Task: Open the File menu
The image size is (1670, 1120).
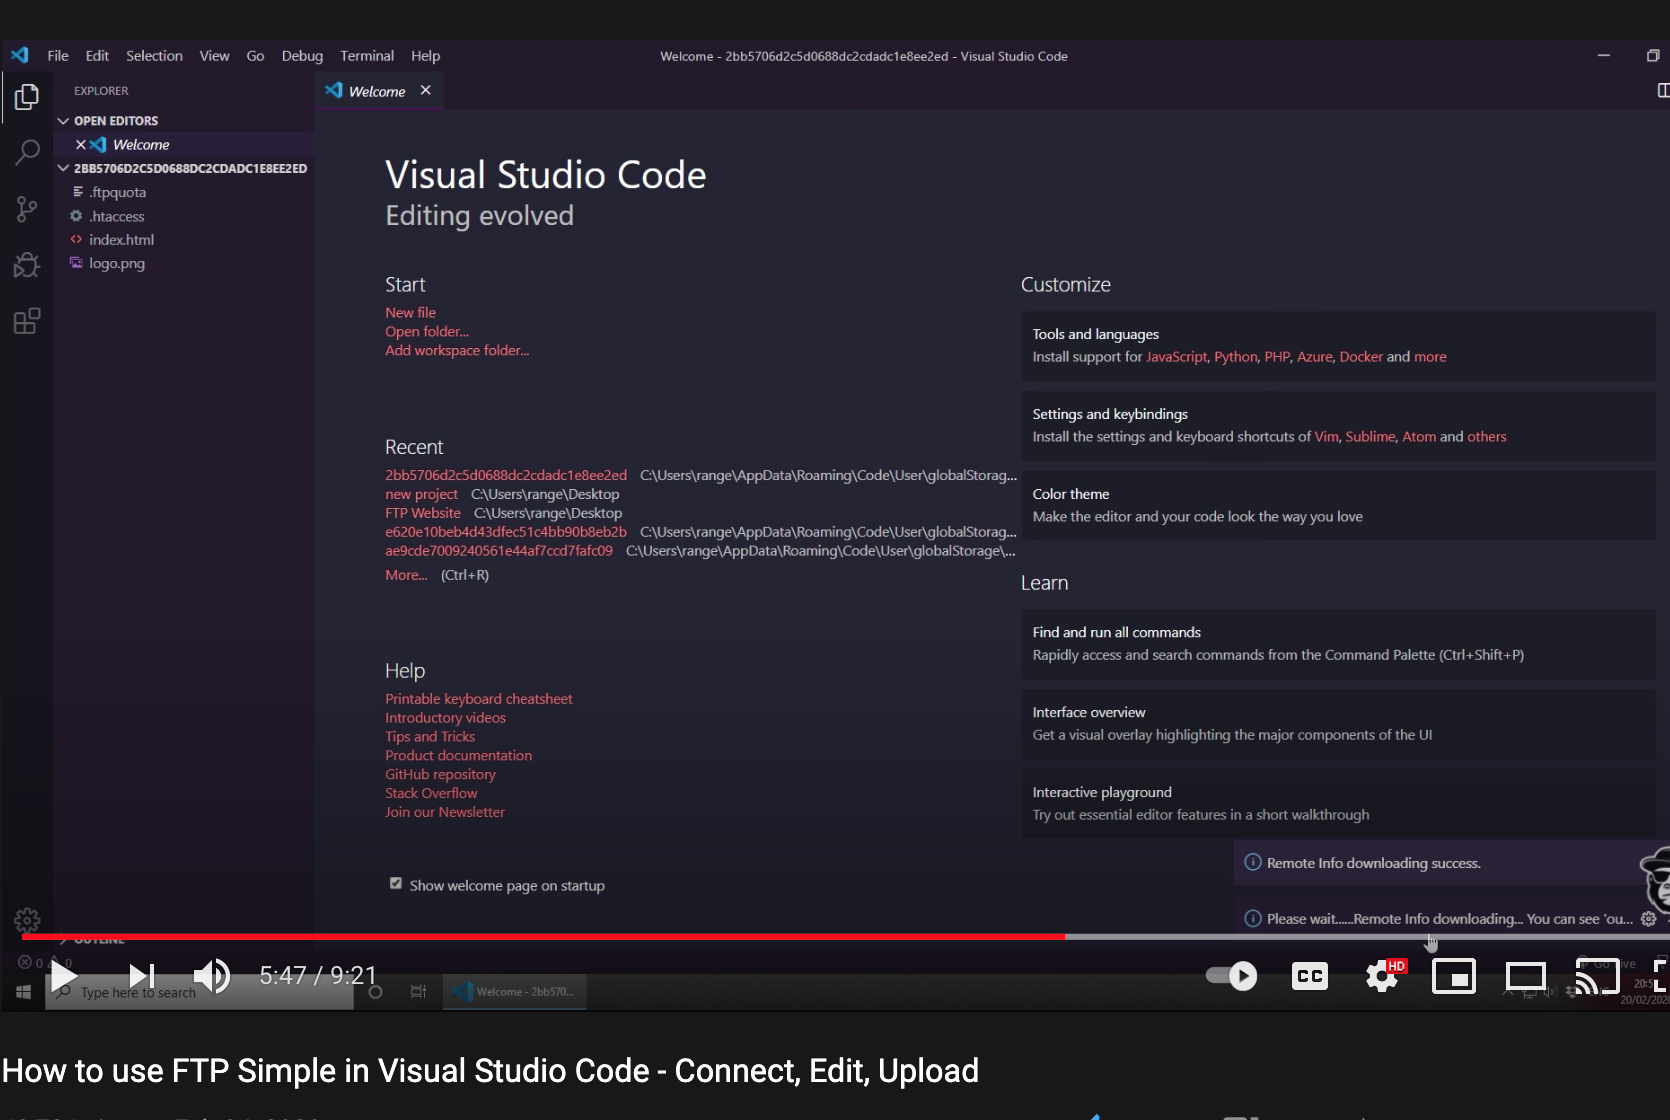Action: 58,56
